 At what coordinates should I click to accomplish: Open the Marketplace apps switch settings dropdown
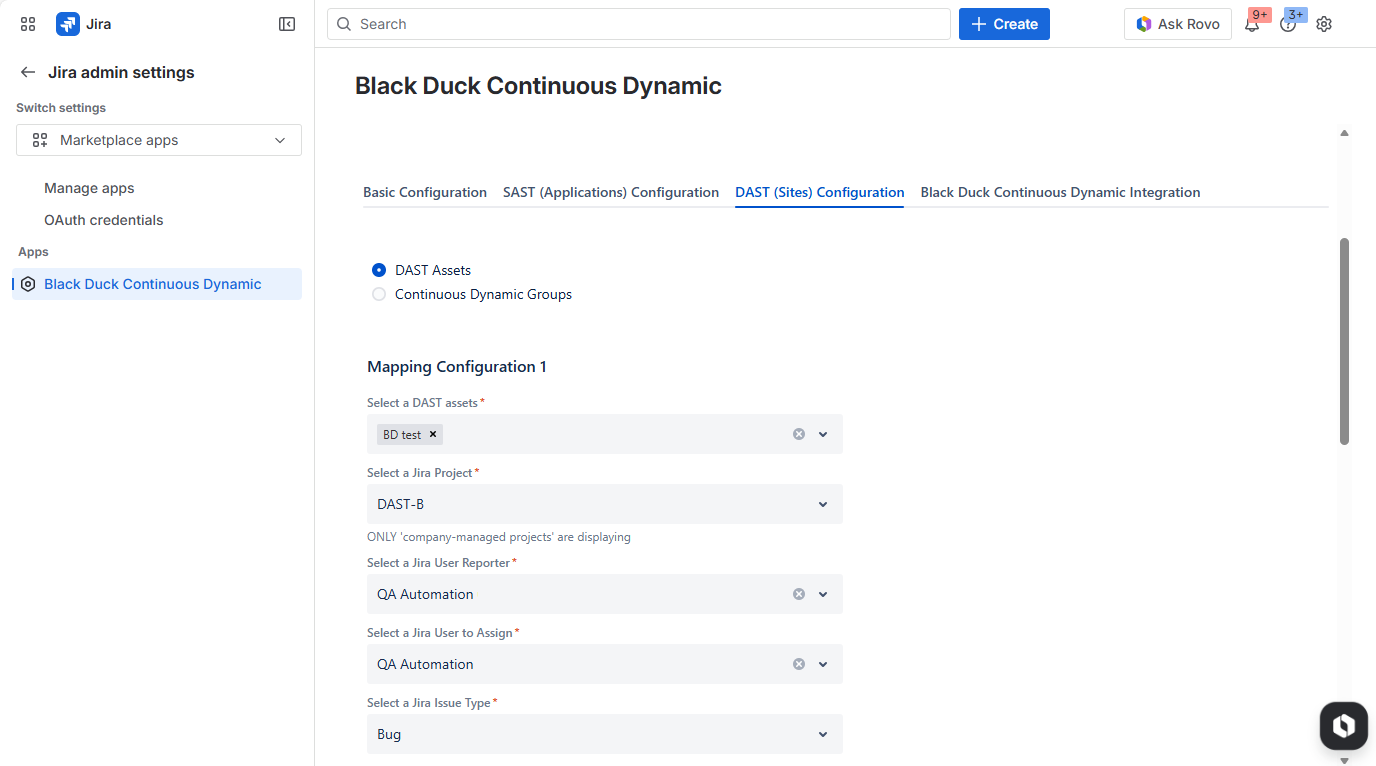click(158, 140)
